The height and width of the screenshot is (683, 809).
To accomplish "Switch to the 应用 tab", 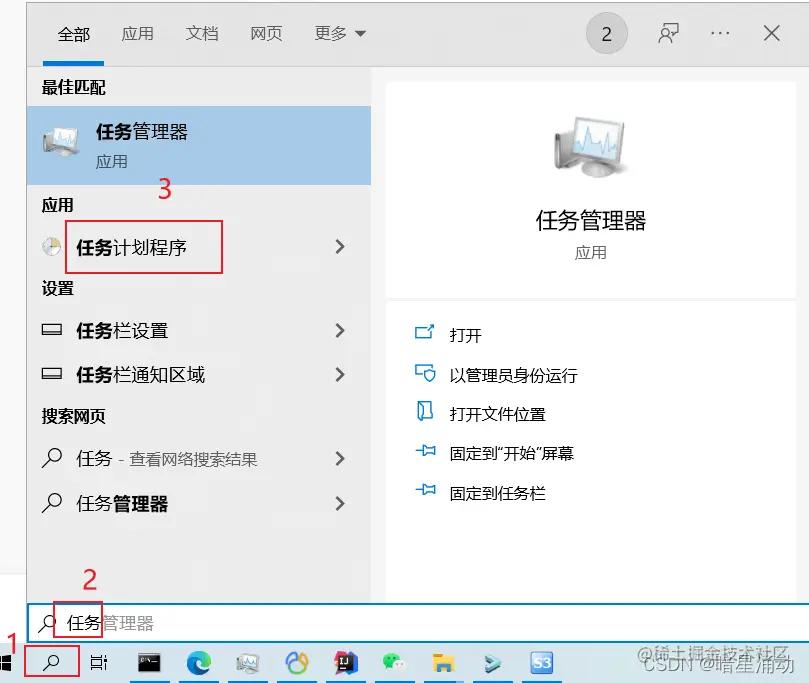I will [138, 32].
